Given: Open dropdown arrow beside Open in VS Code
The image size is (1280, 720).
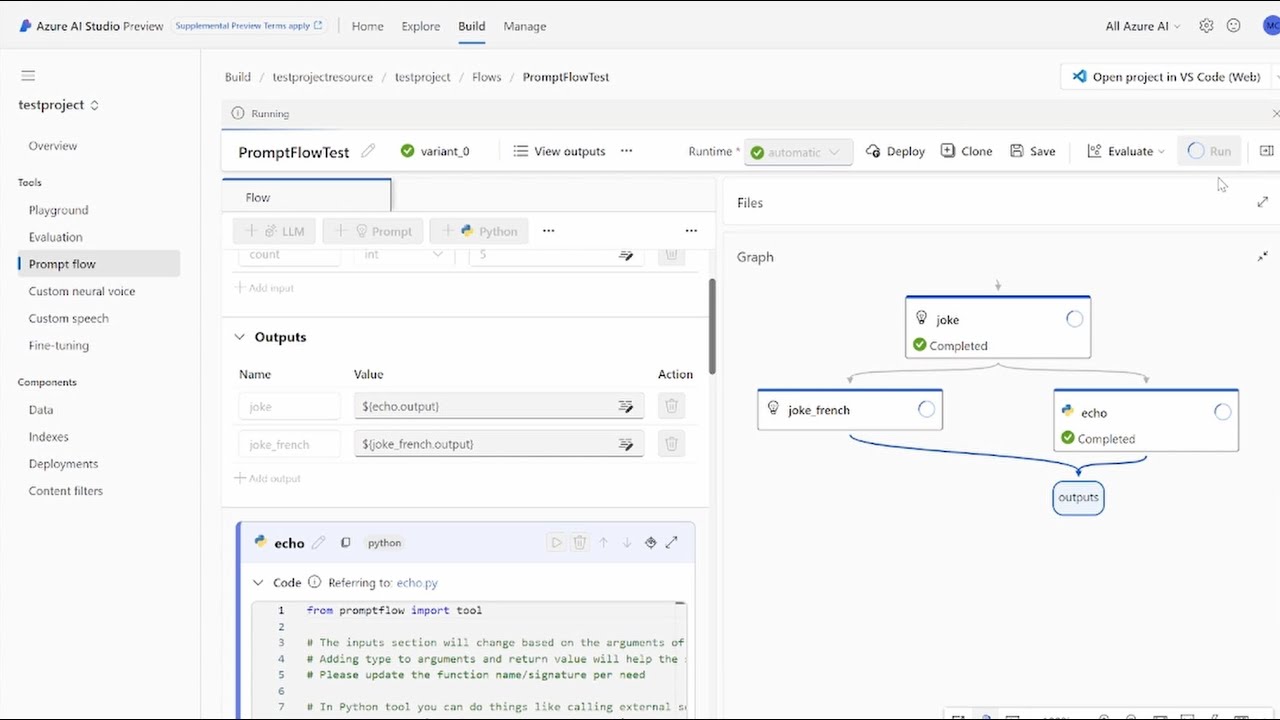Looking at the screenshot, I should coord(1277,77).
